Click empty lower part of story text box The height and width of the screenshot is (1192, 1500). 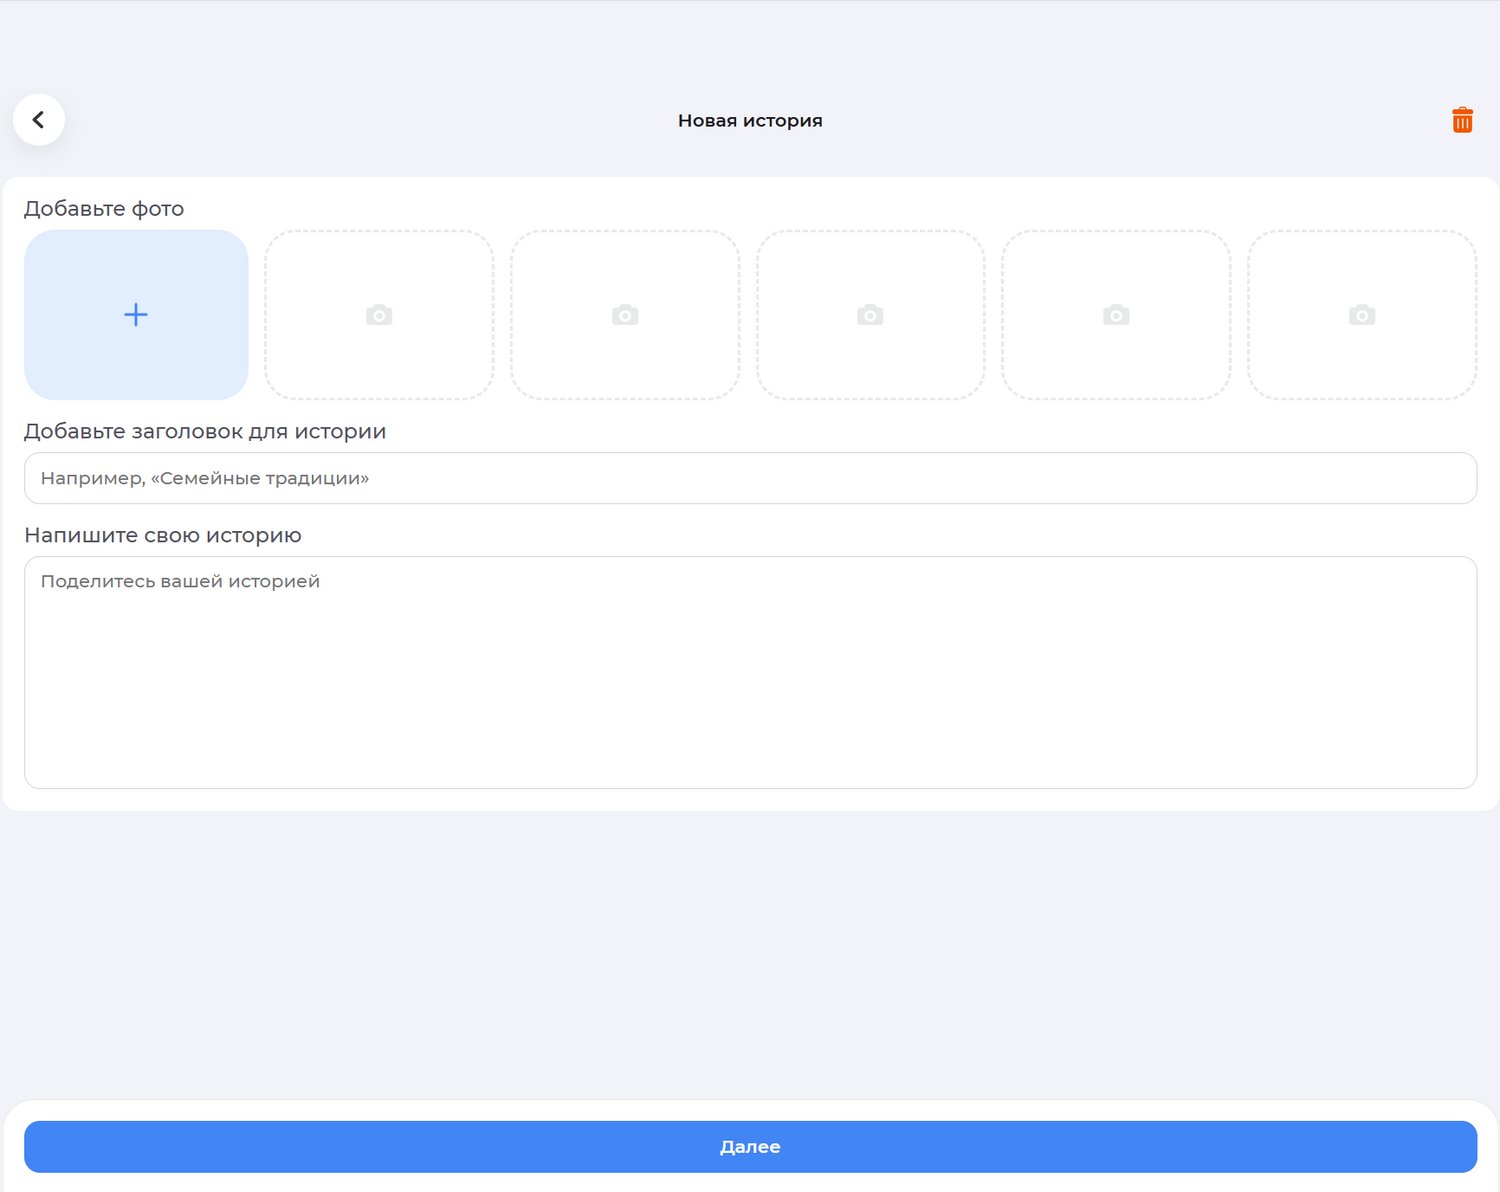[x=750, y=750]
